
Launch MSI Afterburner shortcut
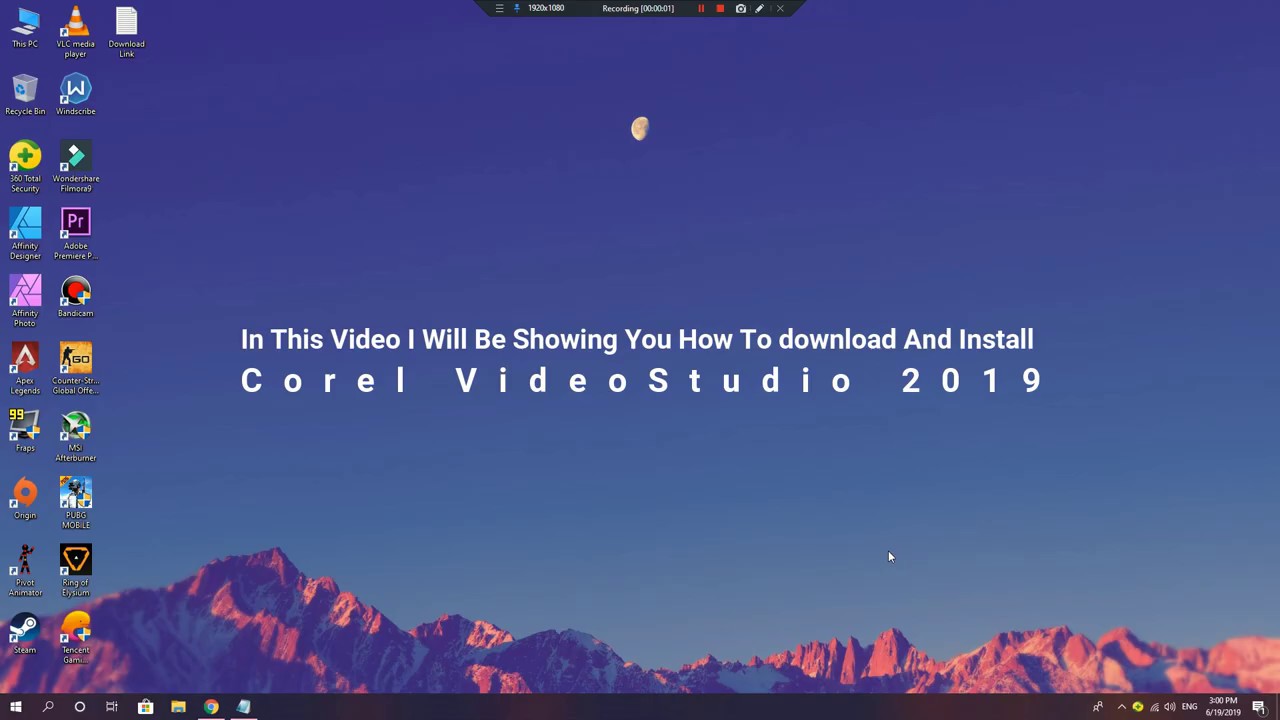click(75, 436)
